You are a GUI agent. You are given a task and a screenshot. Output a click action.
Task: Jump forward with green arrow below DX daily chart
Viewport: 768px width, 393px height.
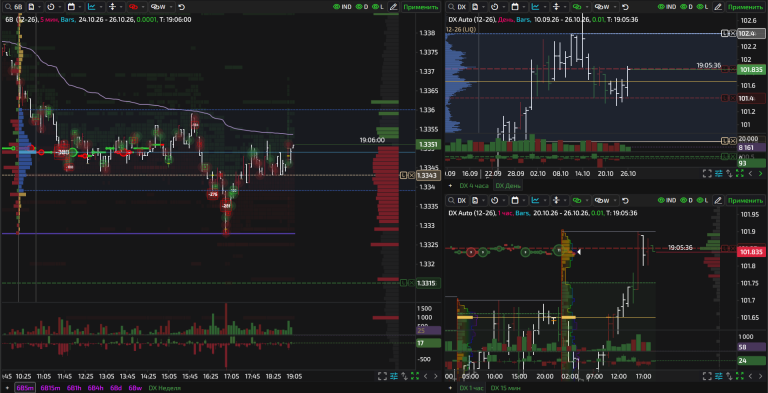(760, 173)
